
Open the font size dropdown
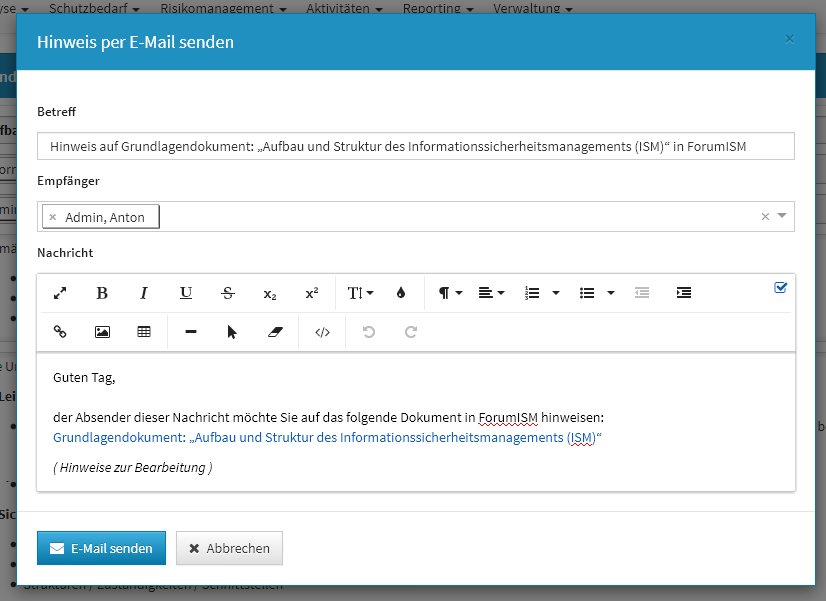point(360,293)
